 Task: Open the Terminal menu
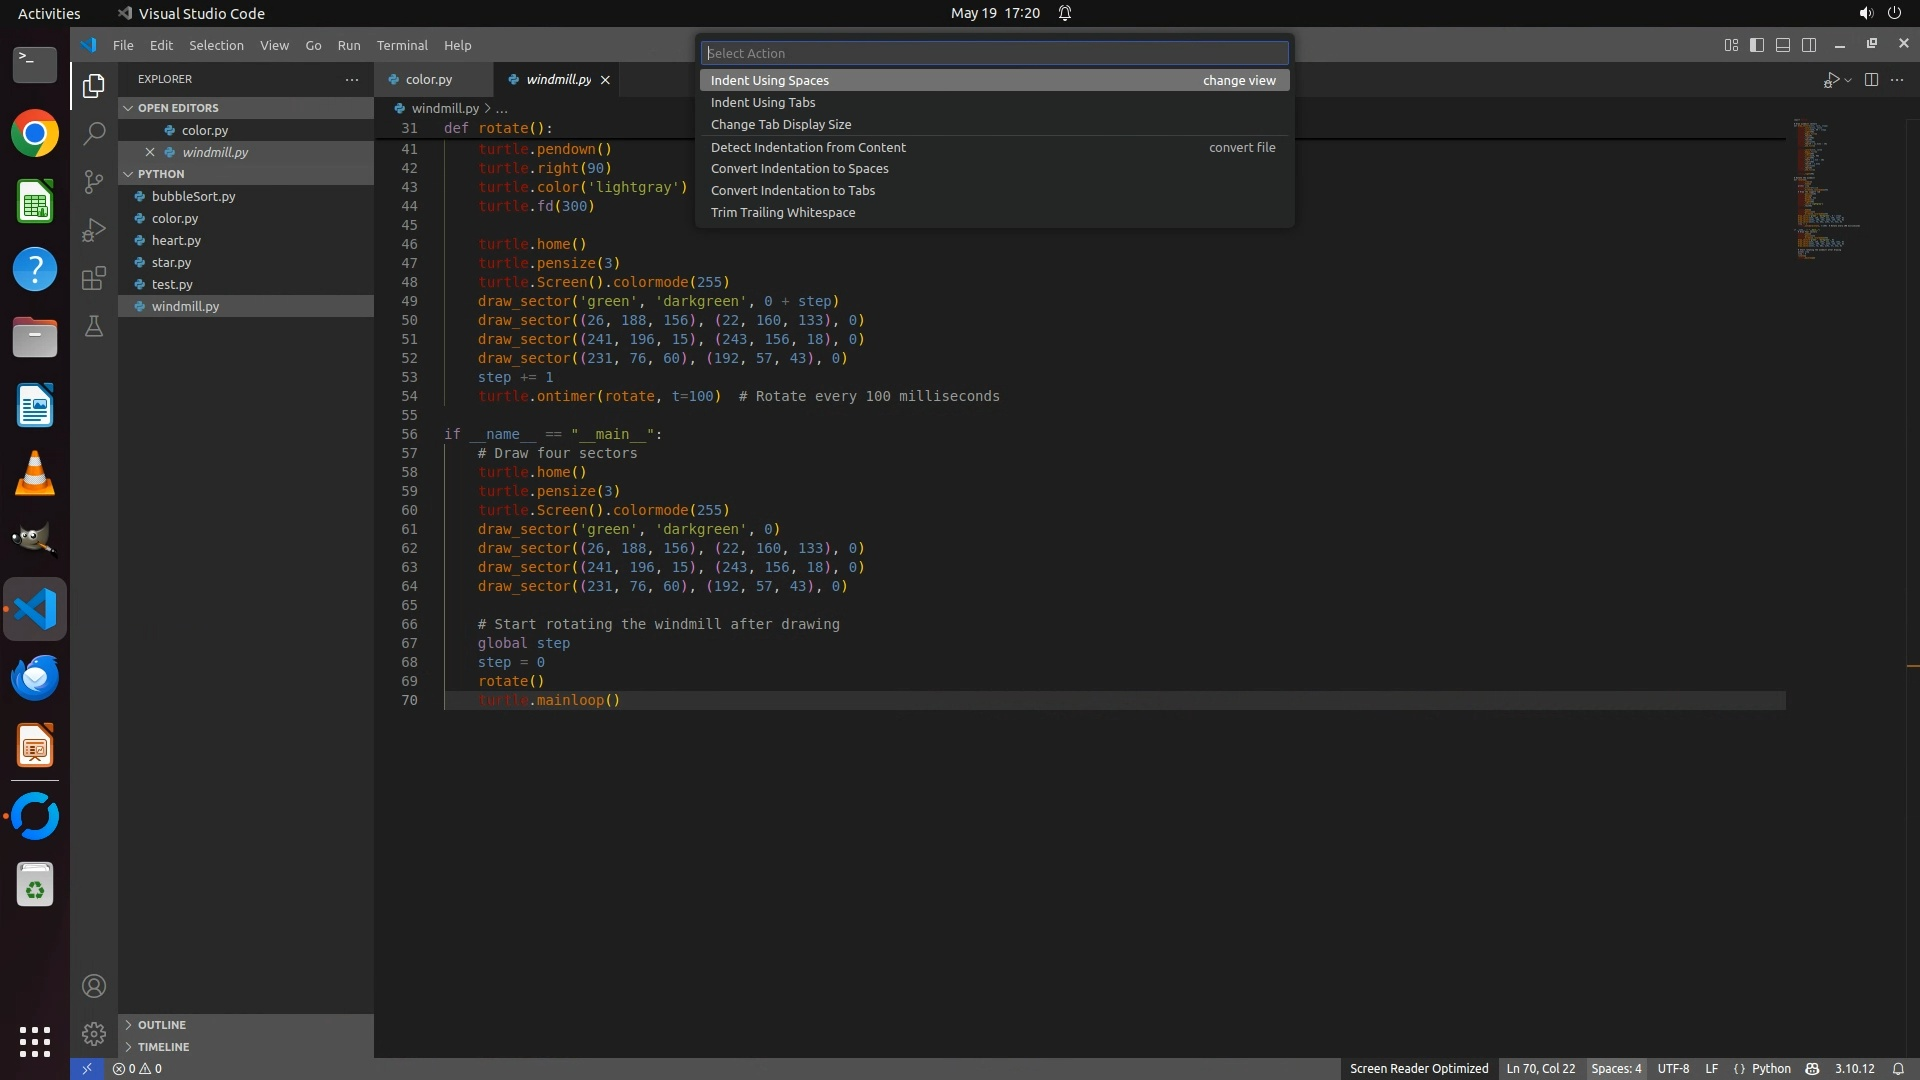(x=402, y=45)
